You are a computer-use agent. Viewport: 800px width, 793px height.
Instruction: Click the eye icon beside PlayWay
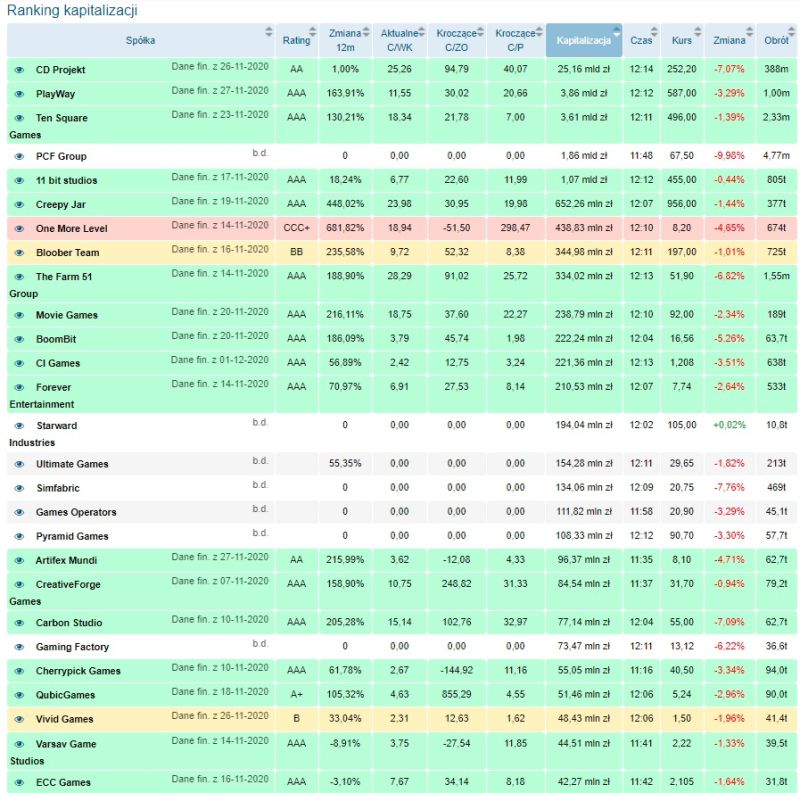pyautogui.click(x=19, y=94)
